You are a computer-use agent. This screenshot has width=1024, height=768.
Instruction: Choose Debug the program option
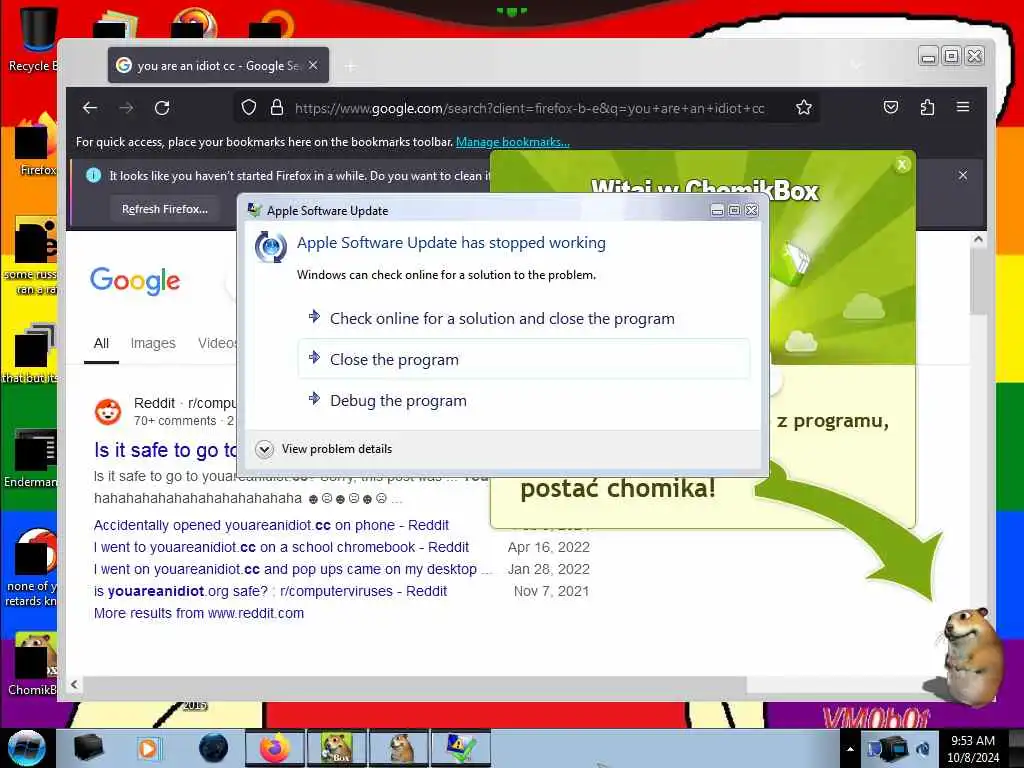point(524,400)
